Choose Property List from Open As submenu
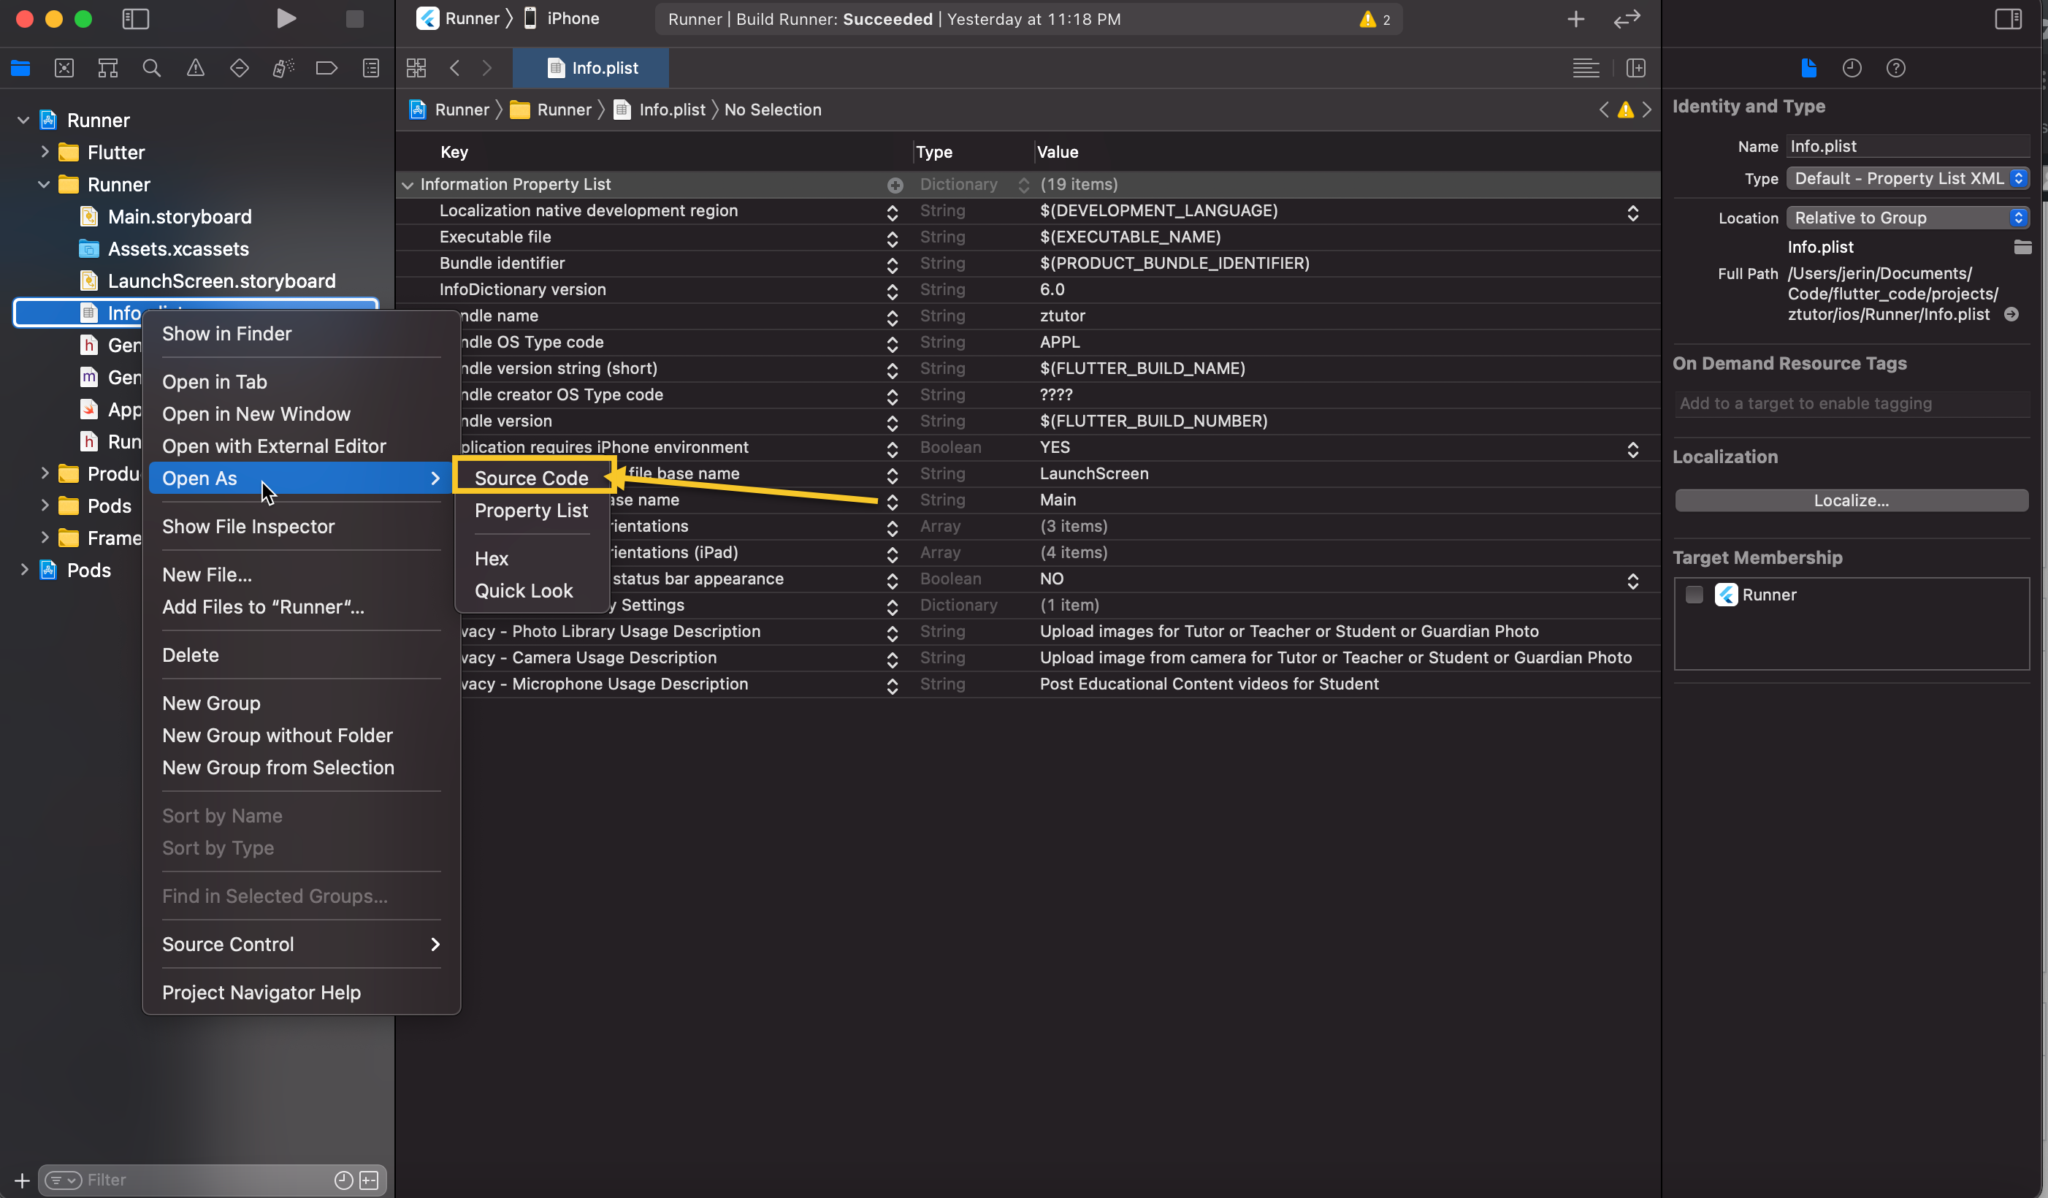Image resolution: width=2048 pixels, height=1198 pixels. [x=532, y=510]
